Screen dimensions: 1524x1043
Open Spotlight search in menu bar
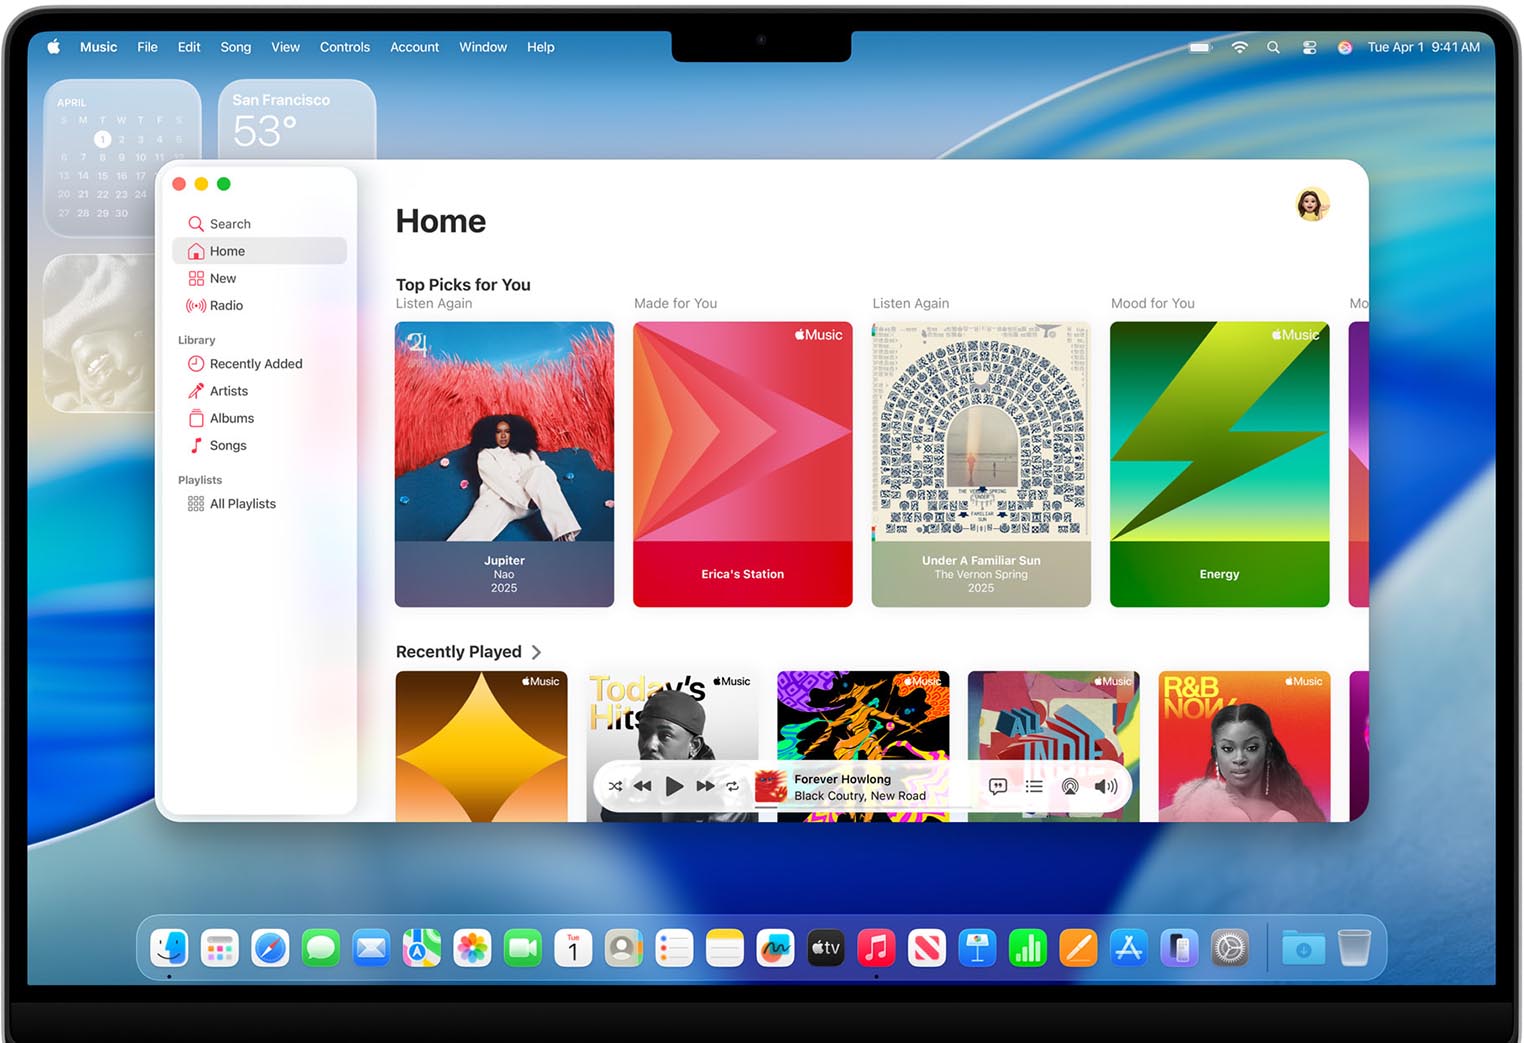point(1273,47)
